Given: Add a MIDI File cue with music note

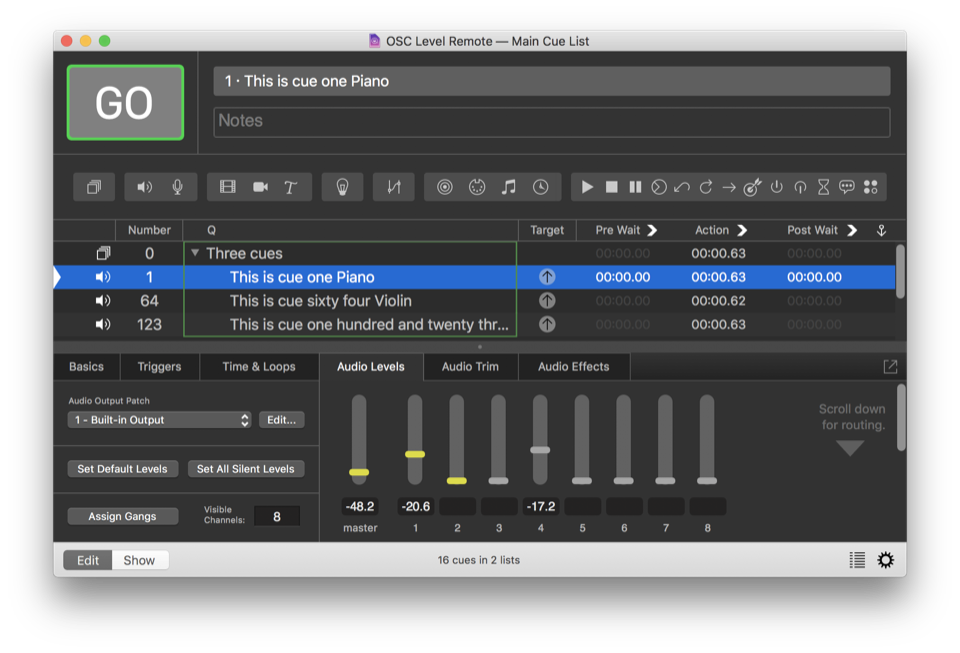Looking at the screenshot, I should click(x=509, y=187).
